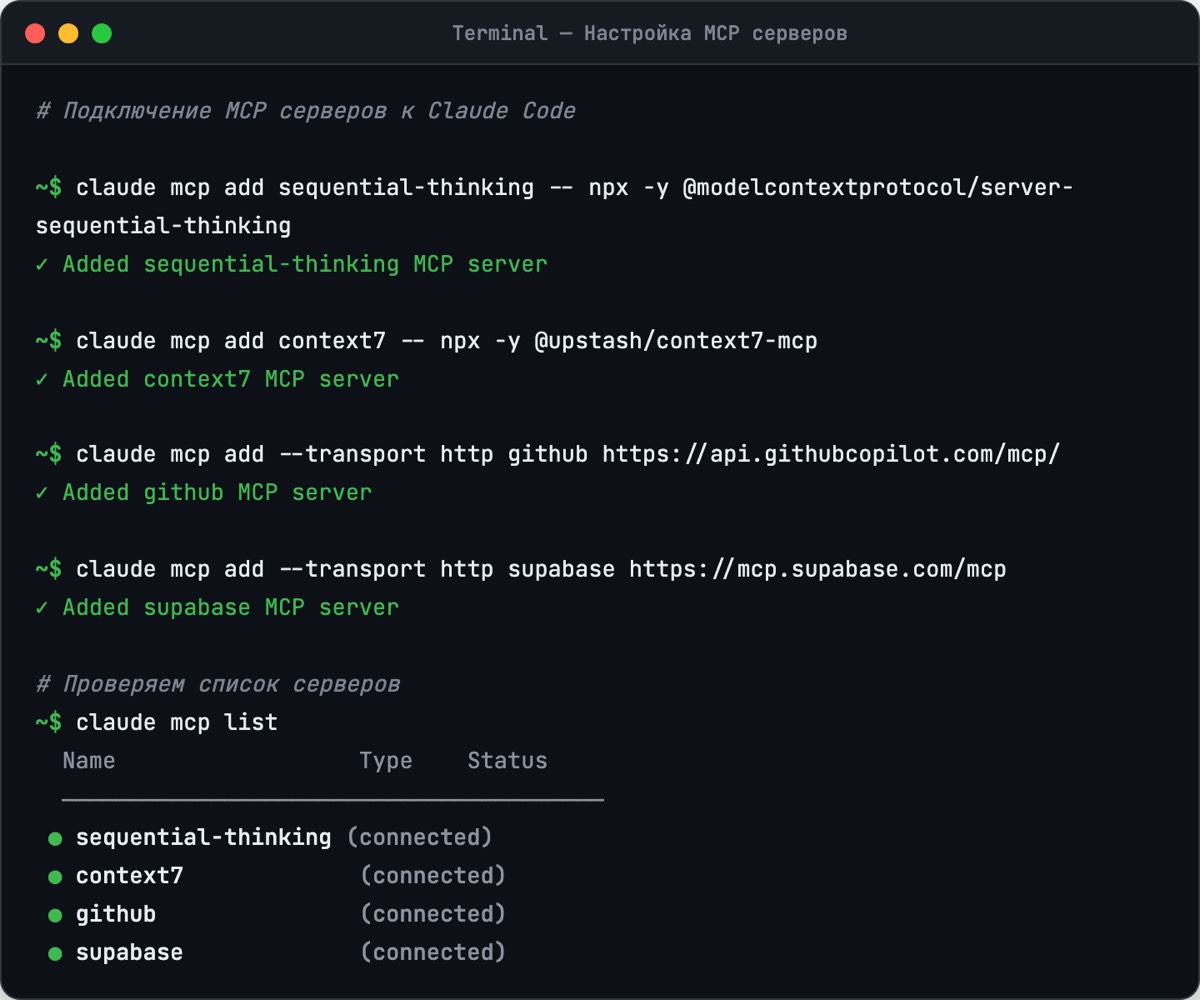
Task: Click the checkmark before Added supabase
Action: pyautogui.click(x=42, y=608)
